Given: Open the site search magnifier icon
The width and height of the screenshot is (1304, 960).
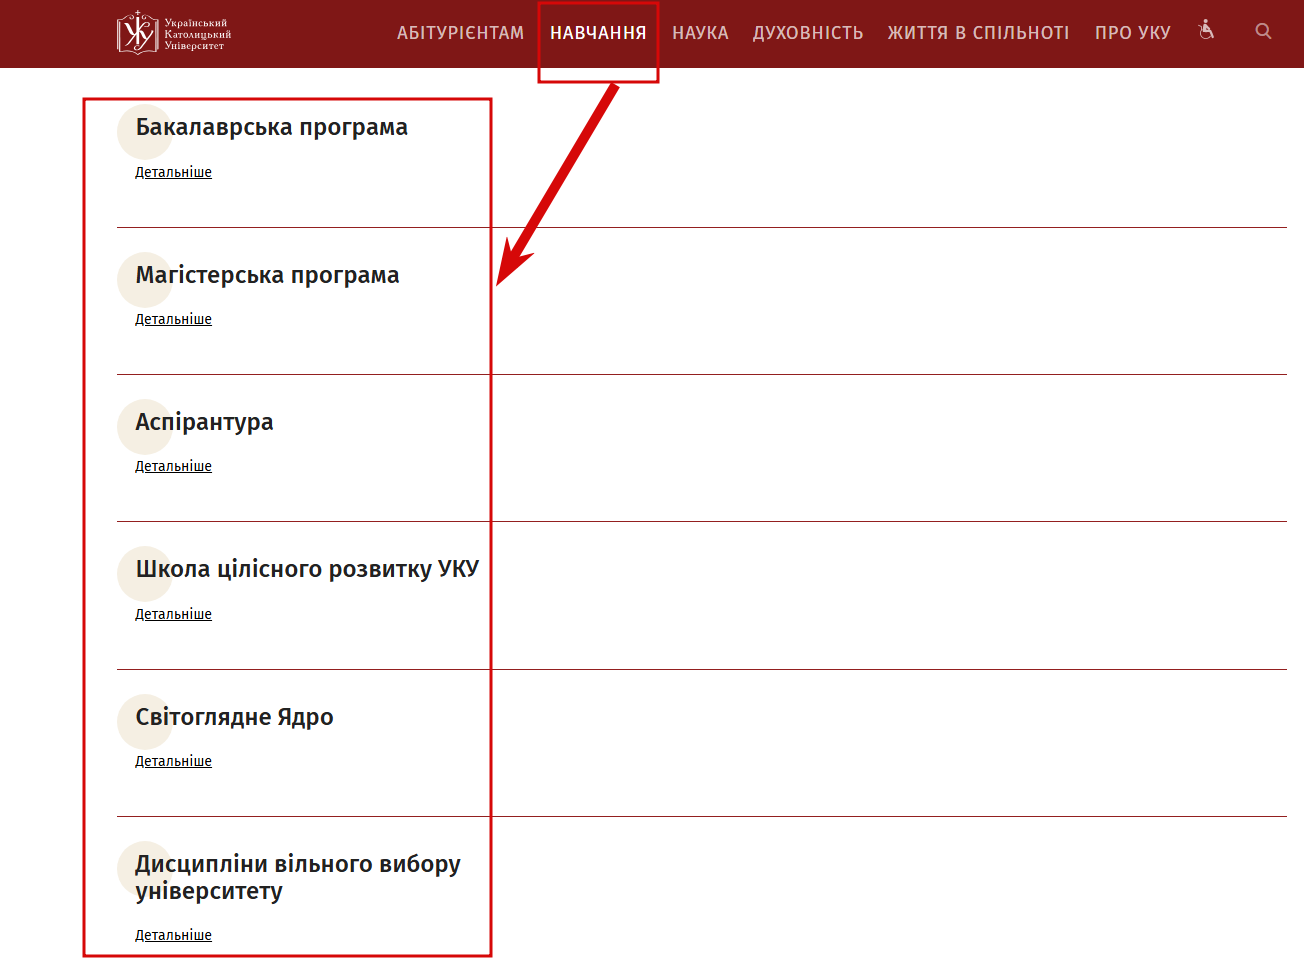Looking at the screenshot, I should pos(1263,31).
